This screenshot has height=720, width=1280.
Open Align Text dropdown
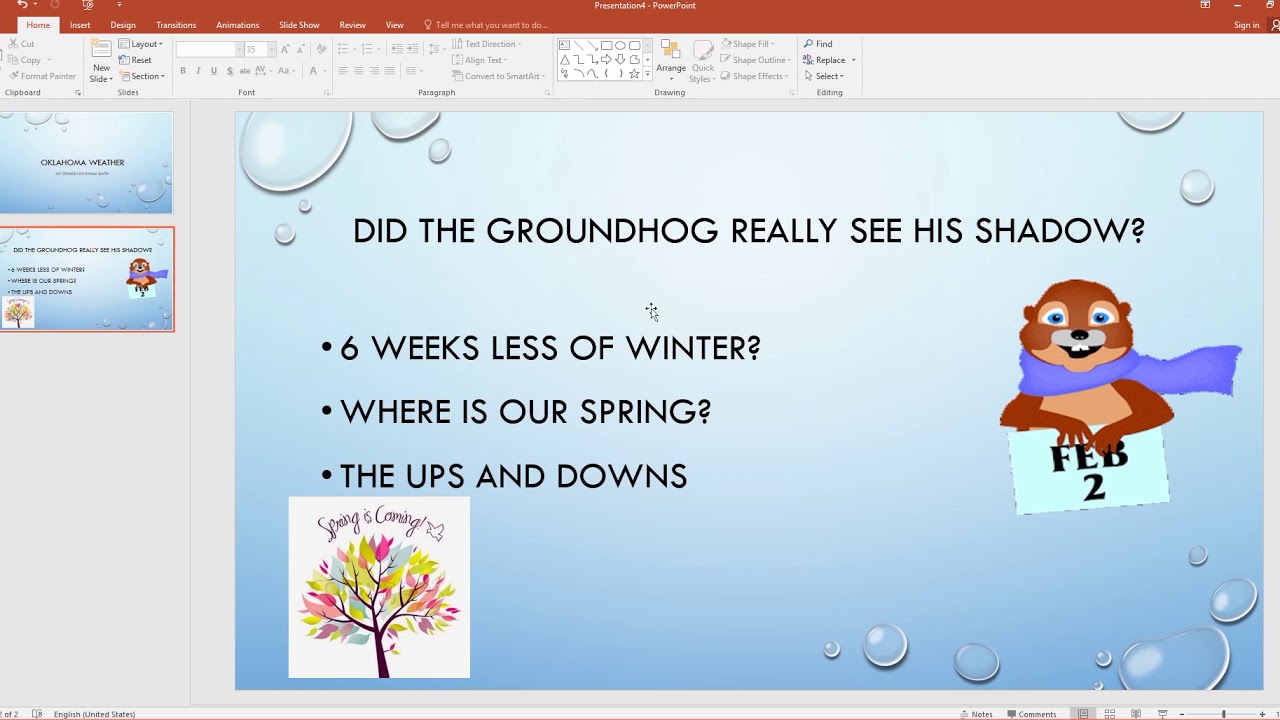tap(480, 60)
